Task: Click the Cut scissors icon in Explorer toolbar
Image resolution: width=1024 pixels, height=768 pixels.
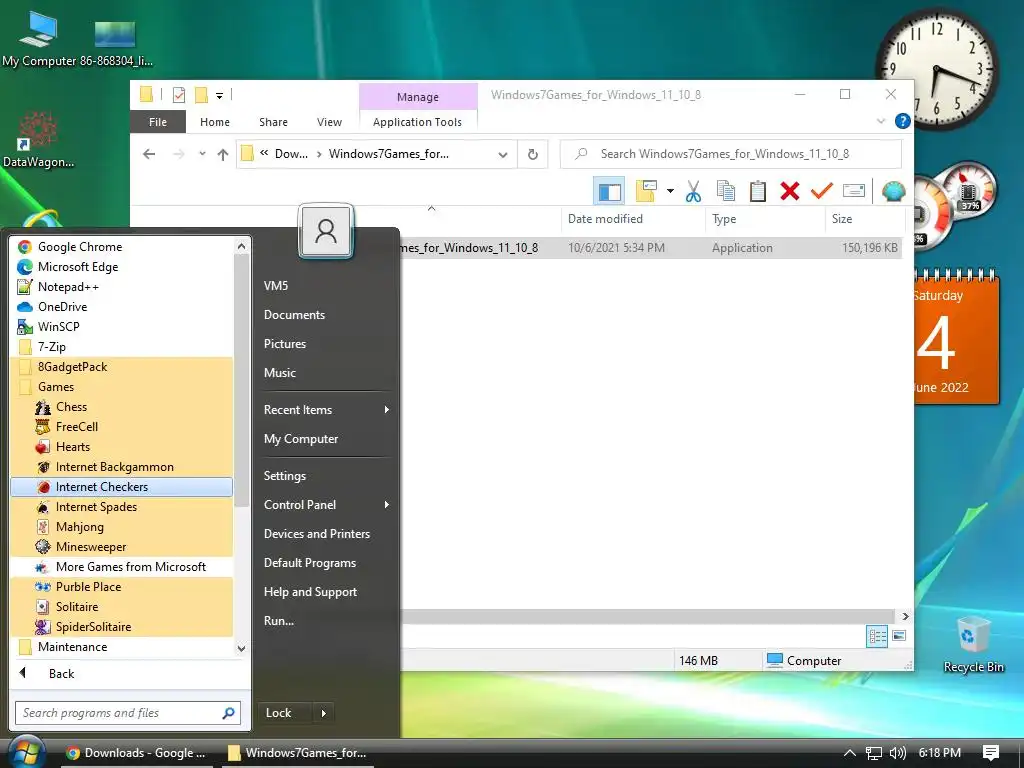Action: click(694, 191)
